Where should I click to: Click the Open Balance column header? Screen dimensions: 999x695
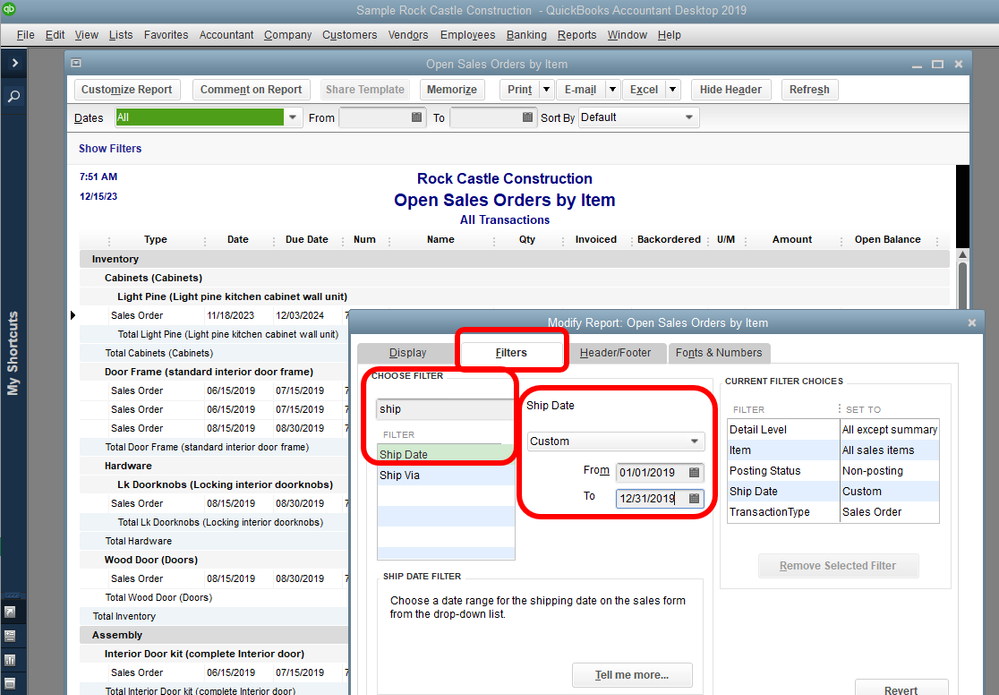click(888, 240)
